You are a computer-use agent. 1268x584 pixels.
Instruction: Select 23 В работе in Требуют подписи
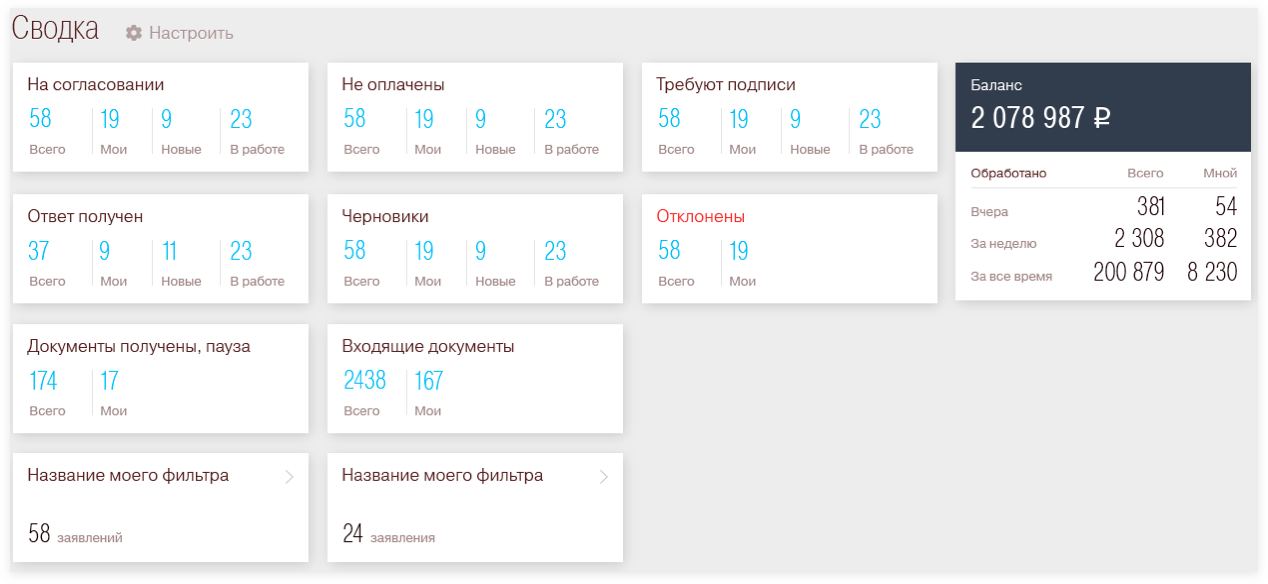coord(886,131)
